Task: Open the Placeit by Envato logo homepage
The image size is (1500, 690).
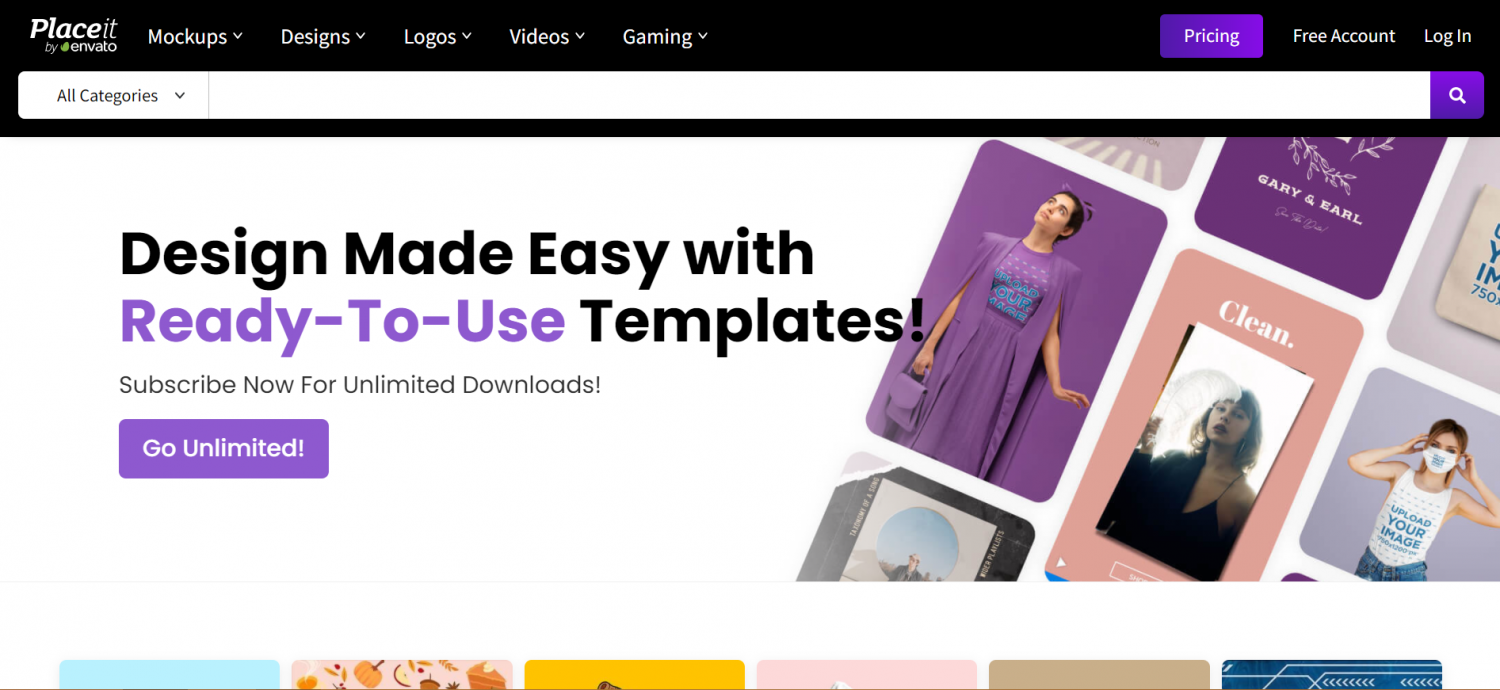Action: click(74, 36)
